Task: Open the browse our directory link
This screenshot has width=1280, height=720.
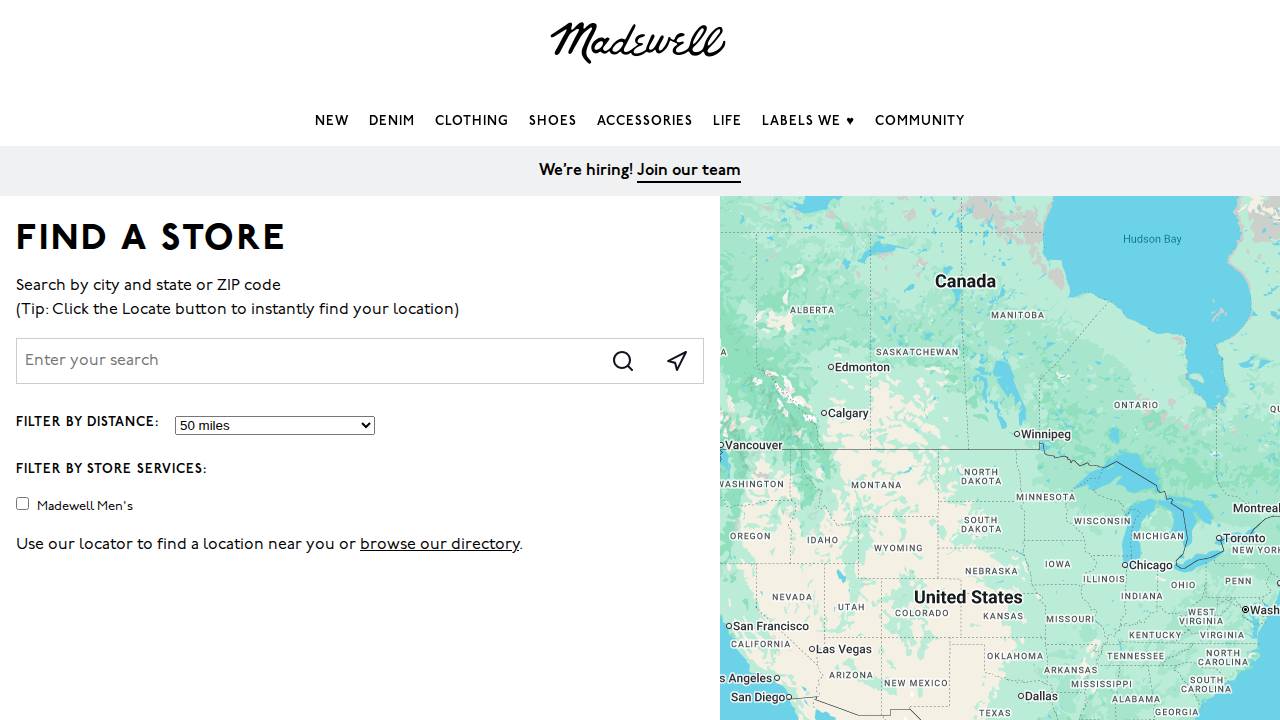Action: coord(439,544)
